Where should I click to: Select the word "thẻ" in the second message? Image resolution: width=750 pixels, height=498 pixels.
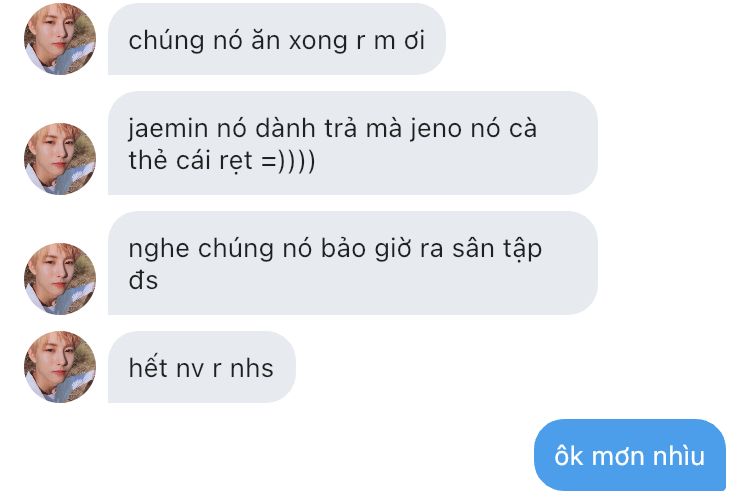click(148, 160)
